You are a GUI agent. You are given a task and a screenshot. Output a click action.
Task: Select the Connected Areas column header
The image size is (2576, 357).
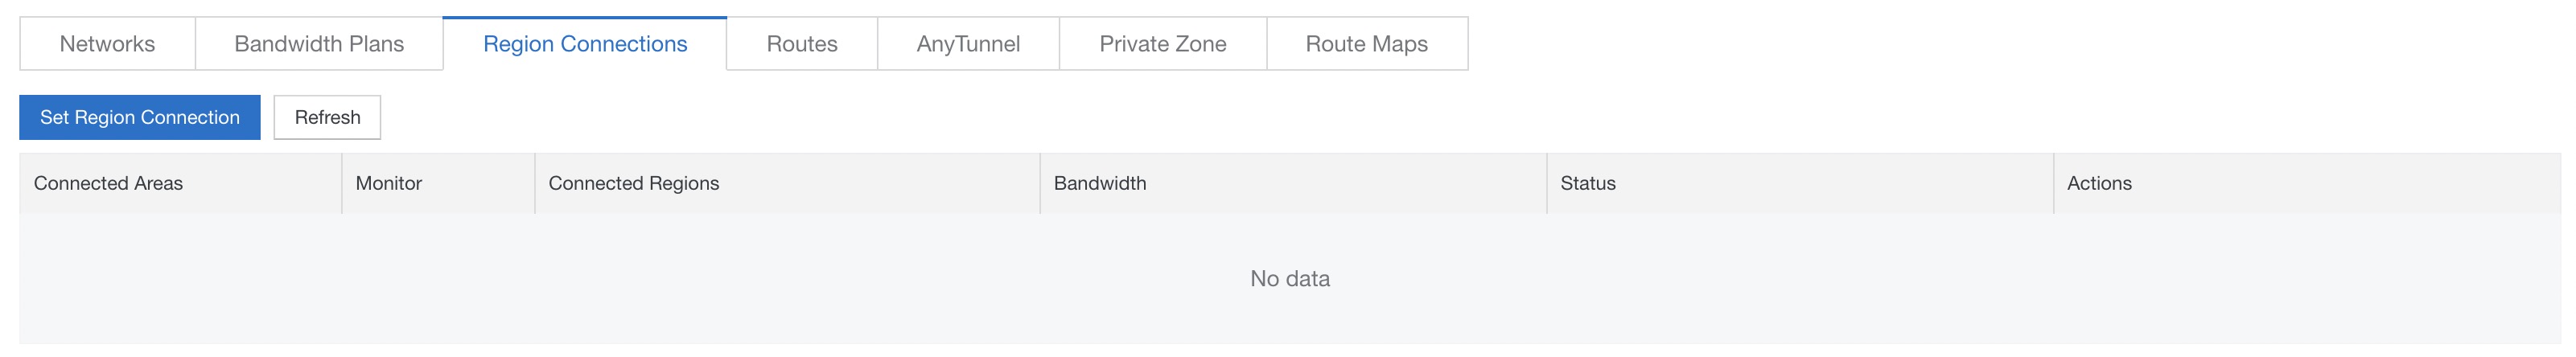click(x=108, y=183)
